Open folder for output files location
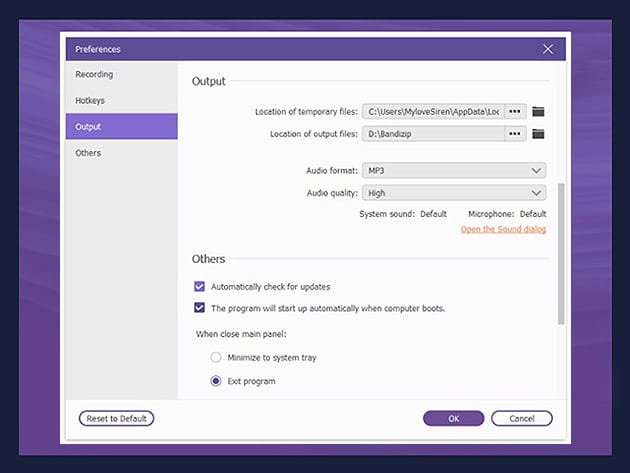The image size is (630, 473). pyautogui.click(x=538, y=134)
